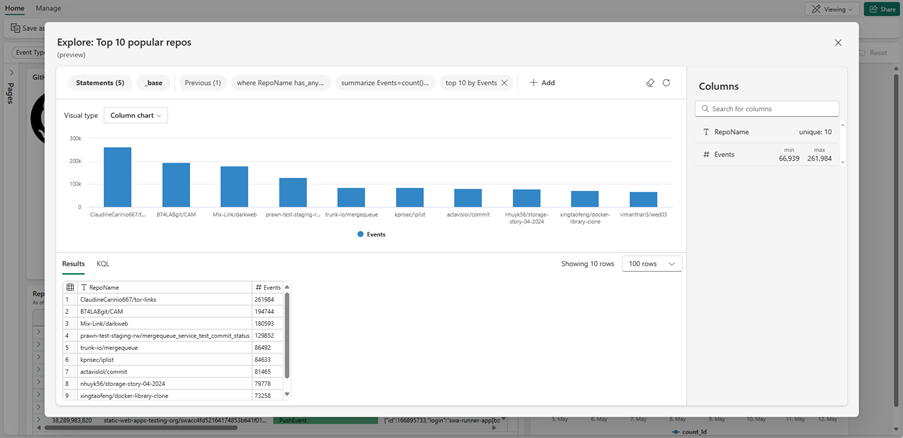Select the Mix-Link/darkweb table cell
Viewport: 903px width, 438px height.
165,323
